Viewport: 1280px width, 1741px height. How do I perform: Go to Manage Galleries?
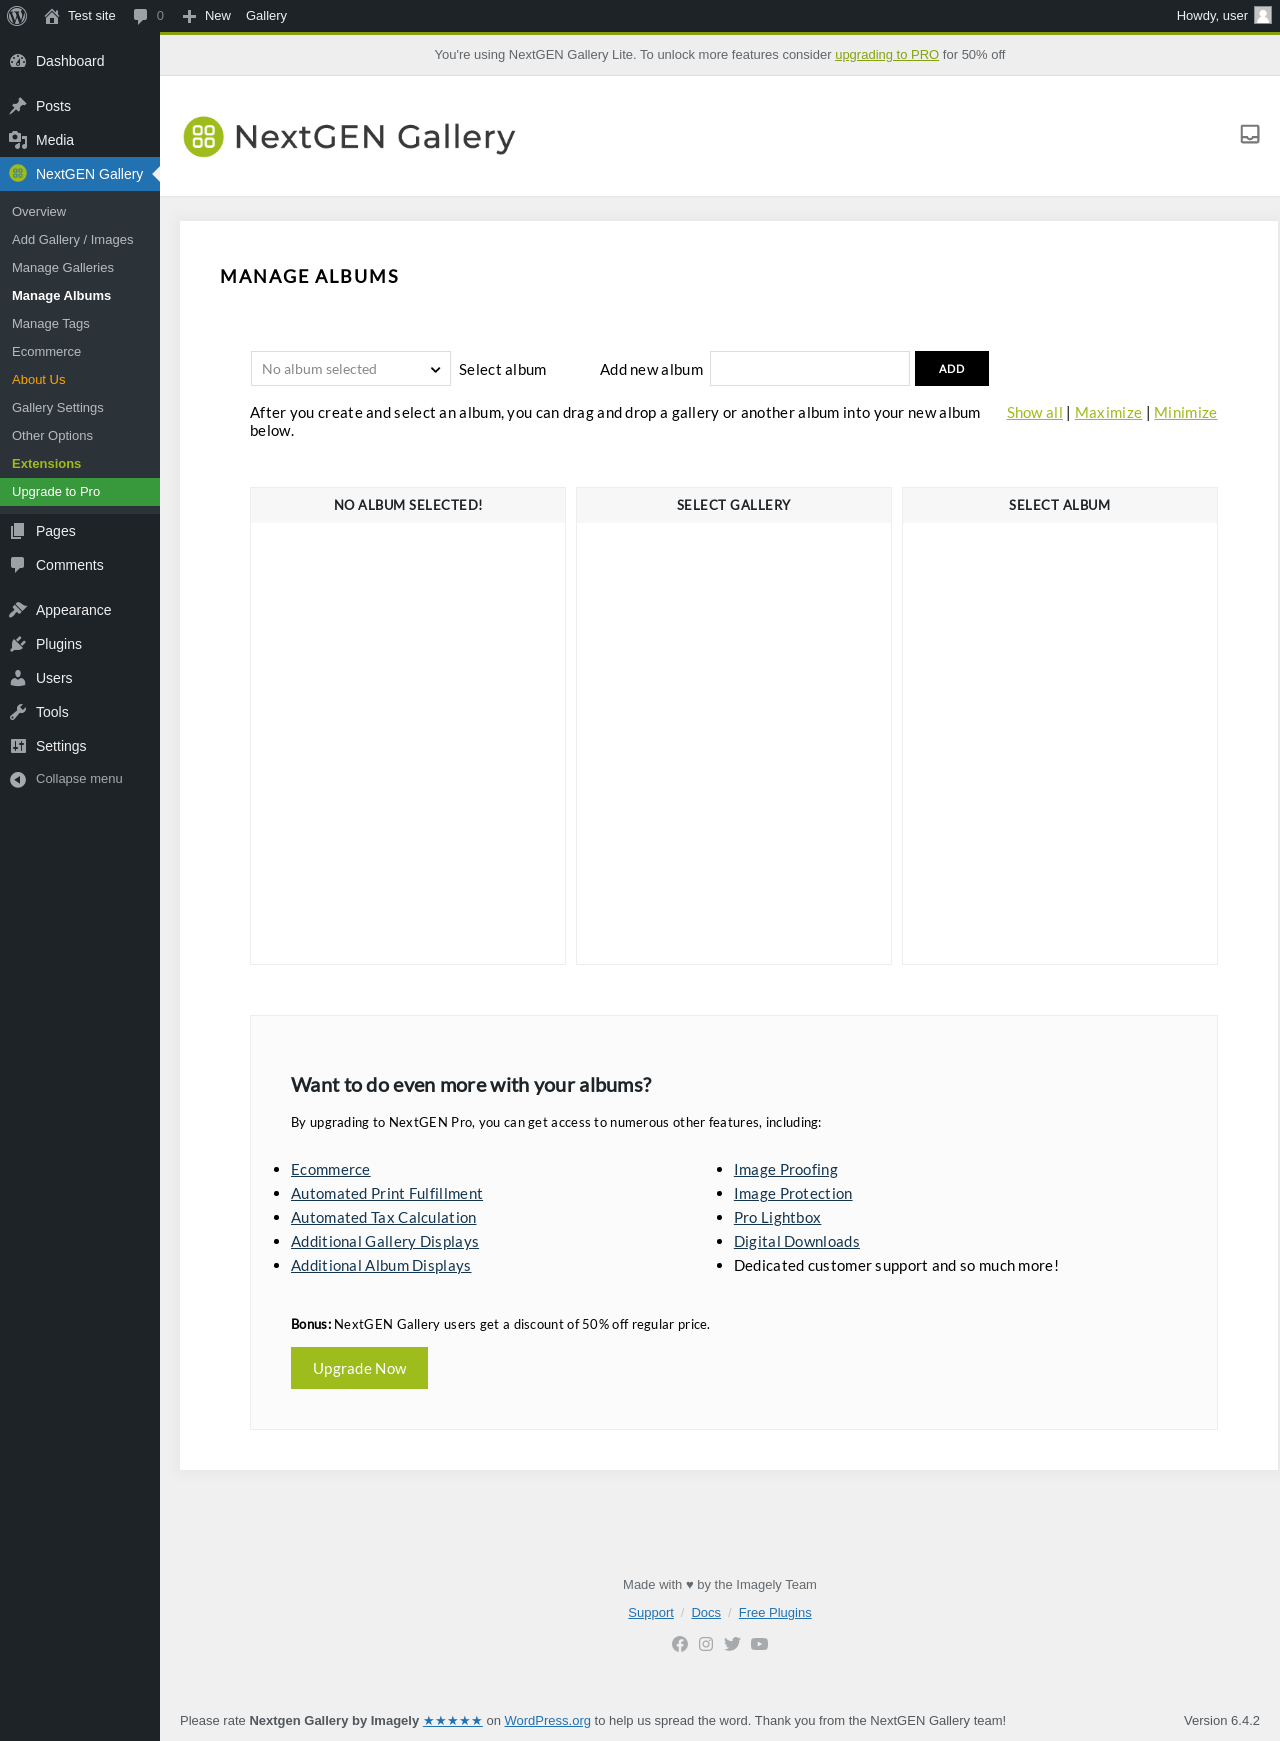(63, 268)
